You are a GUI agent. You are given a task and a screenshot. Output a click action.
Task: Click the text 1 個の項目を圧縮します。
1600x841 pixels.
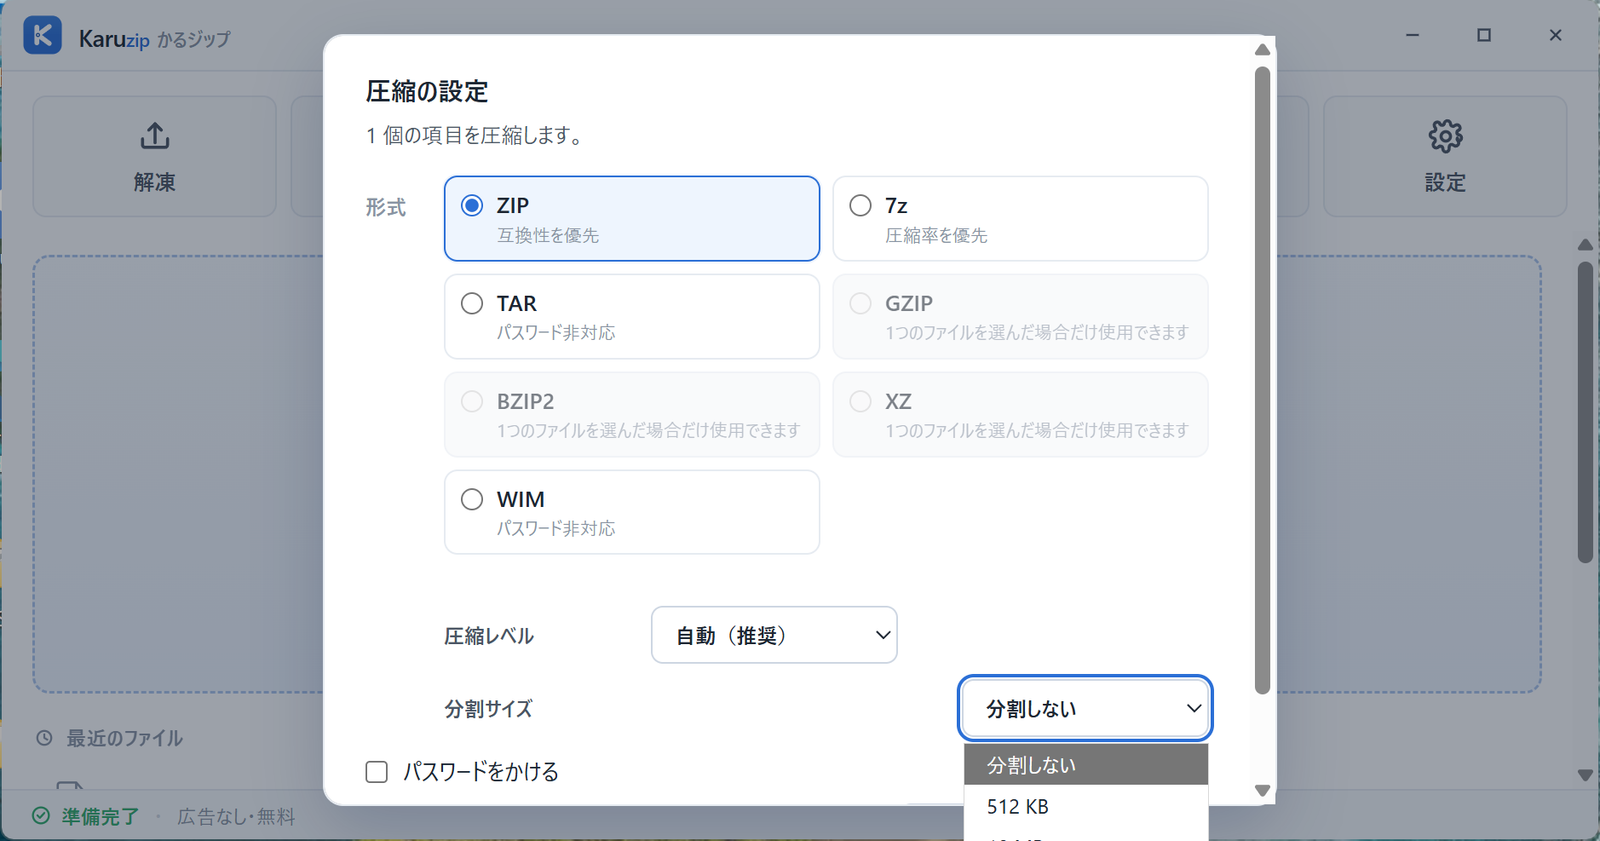click(476, 135)
